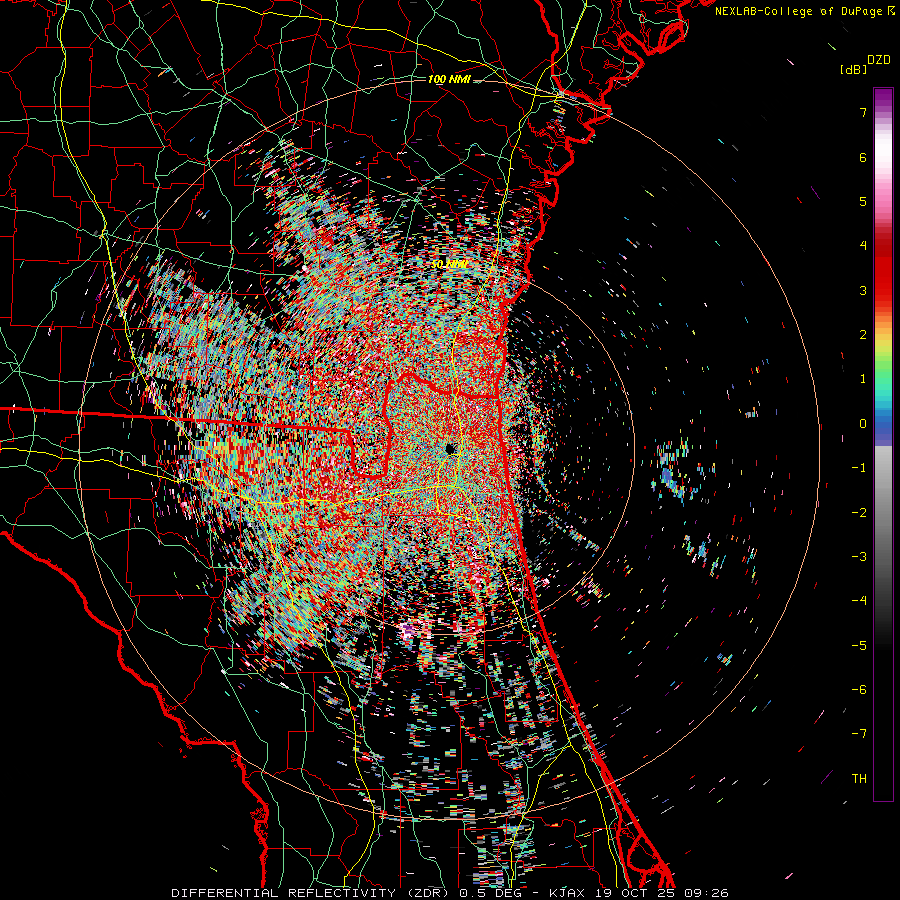Image resolution: width=900 pixels, height=900 pixels.
Task: Click the 7 label on the dB scale
Action: [863, 112]
